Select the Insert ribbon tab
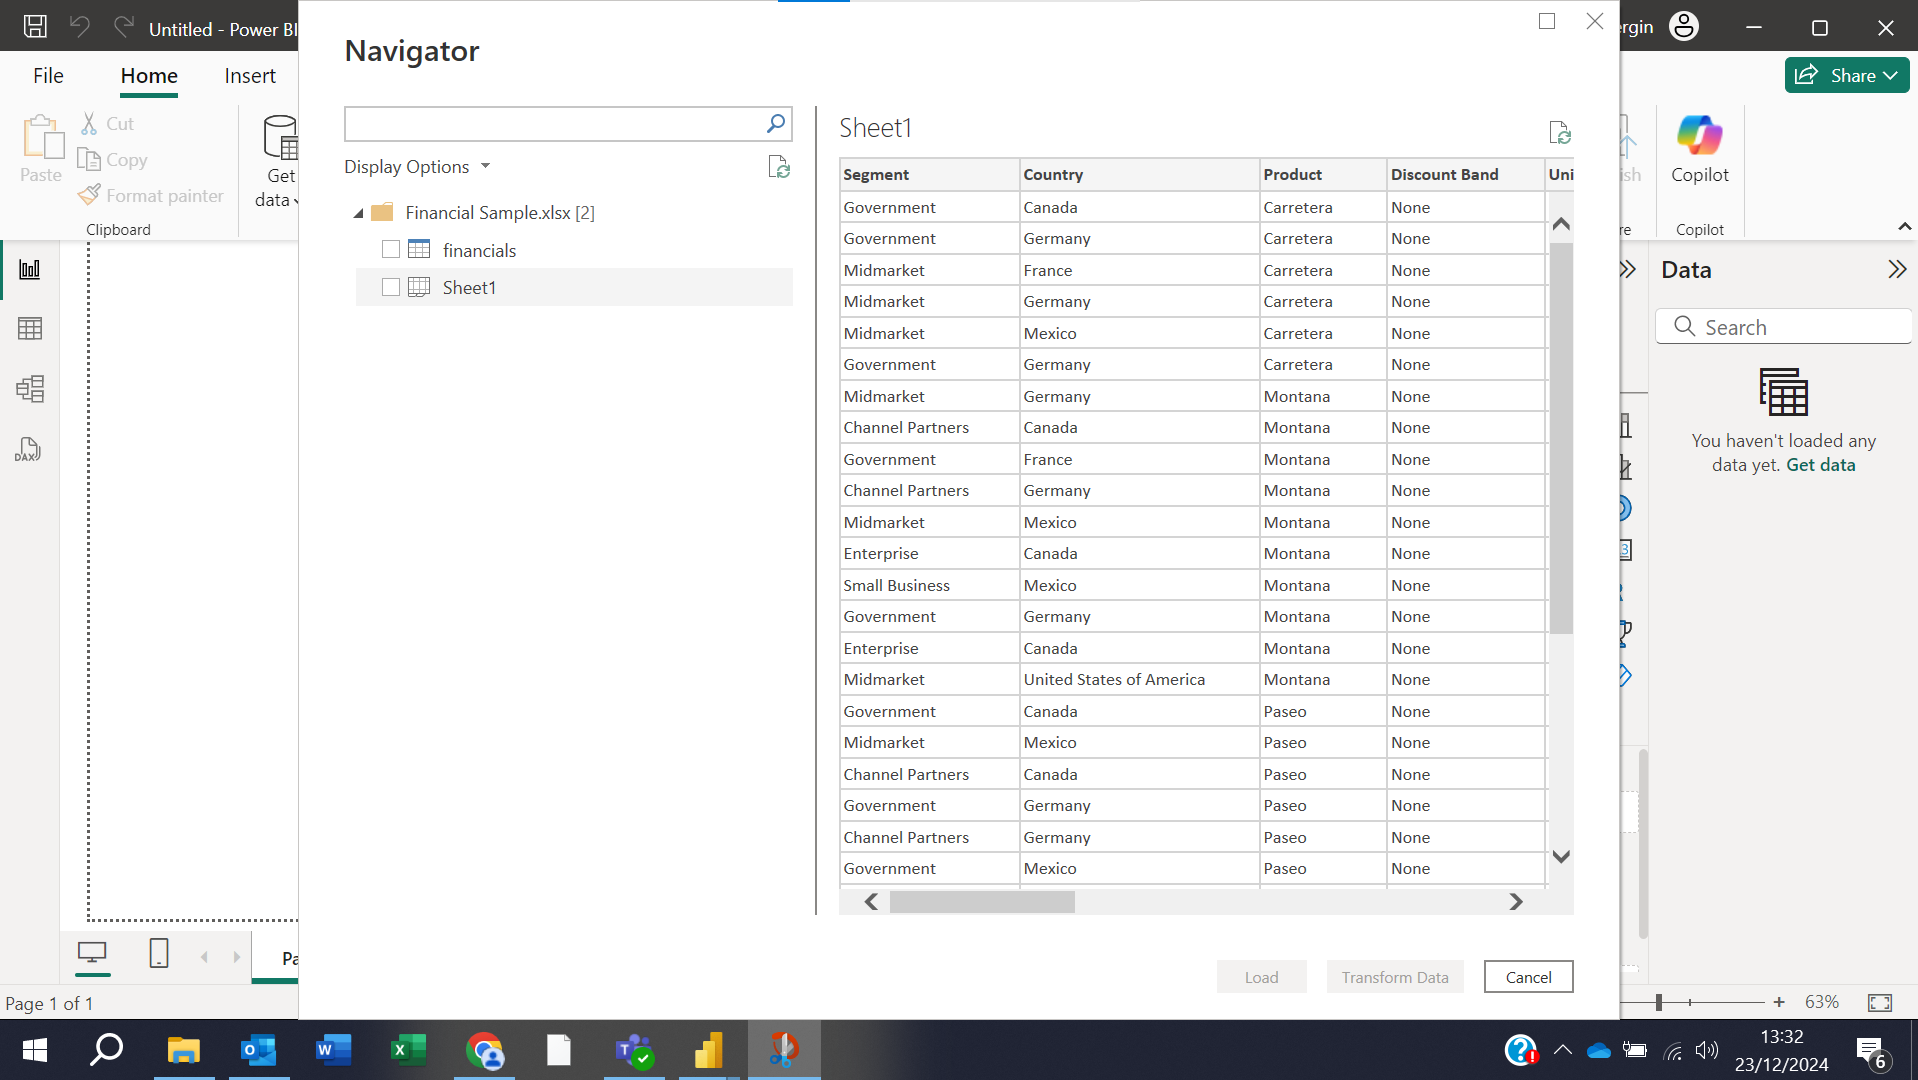This screenshot has height=1080, width=1918. click(250, 76)
